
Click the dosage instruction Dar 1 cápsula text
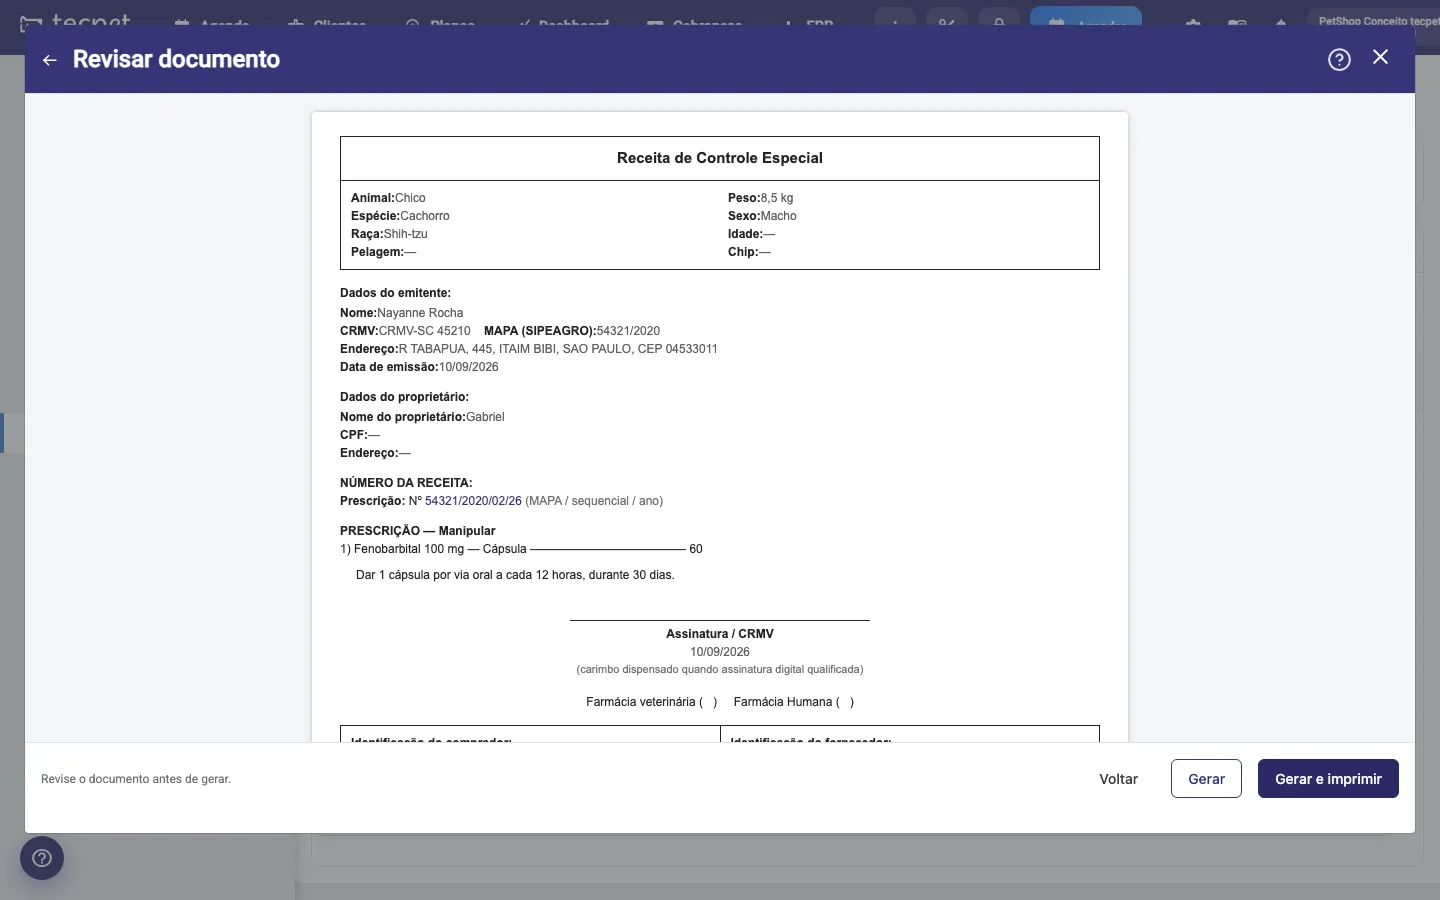click(x=515, y=575)
